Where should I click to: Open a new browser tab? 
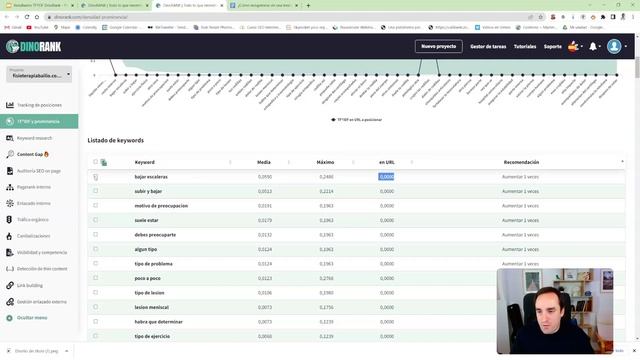pyautogui.click(x=308, y=5)
